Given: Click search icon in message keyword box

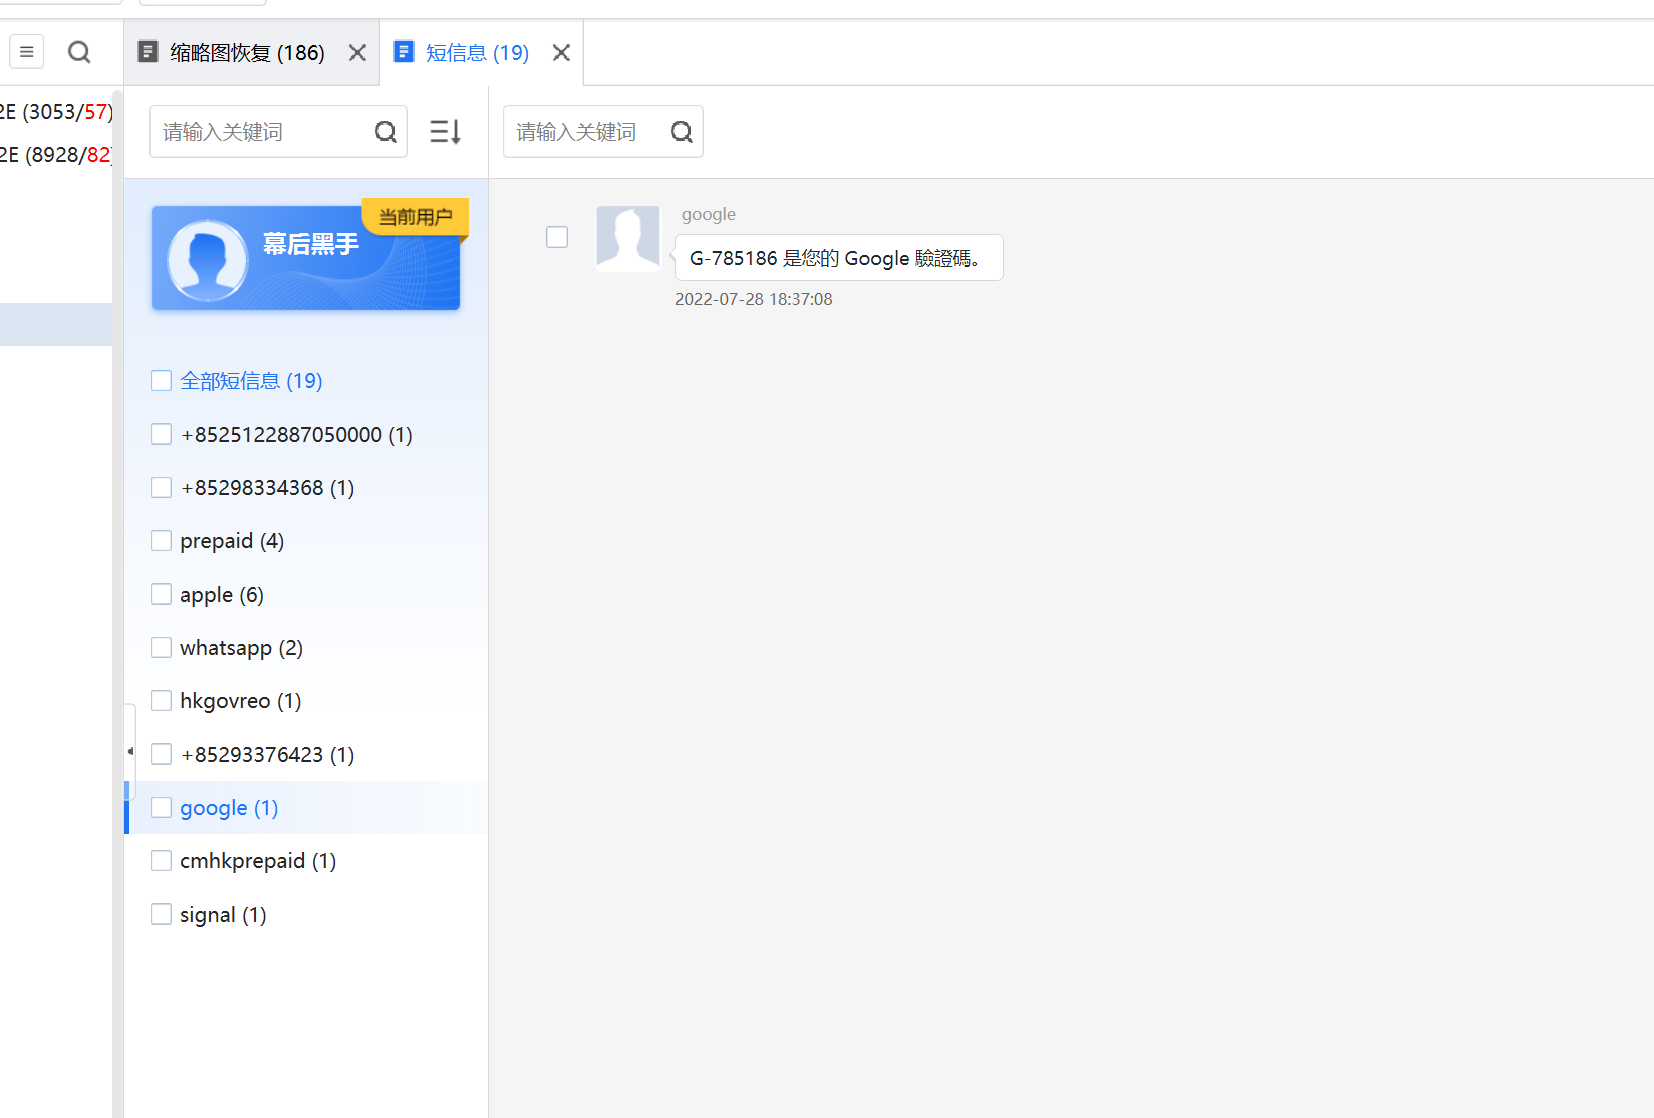Looking at the screenshot, I should pyautogui.click(x=682, y=132).
